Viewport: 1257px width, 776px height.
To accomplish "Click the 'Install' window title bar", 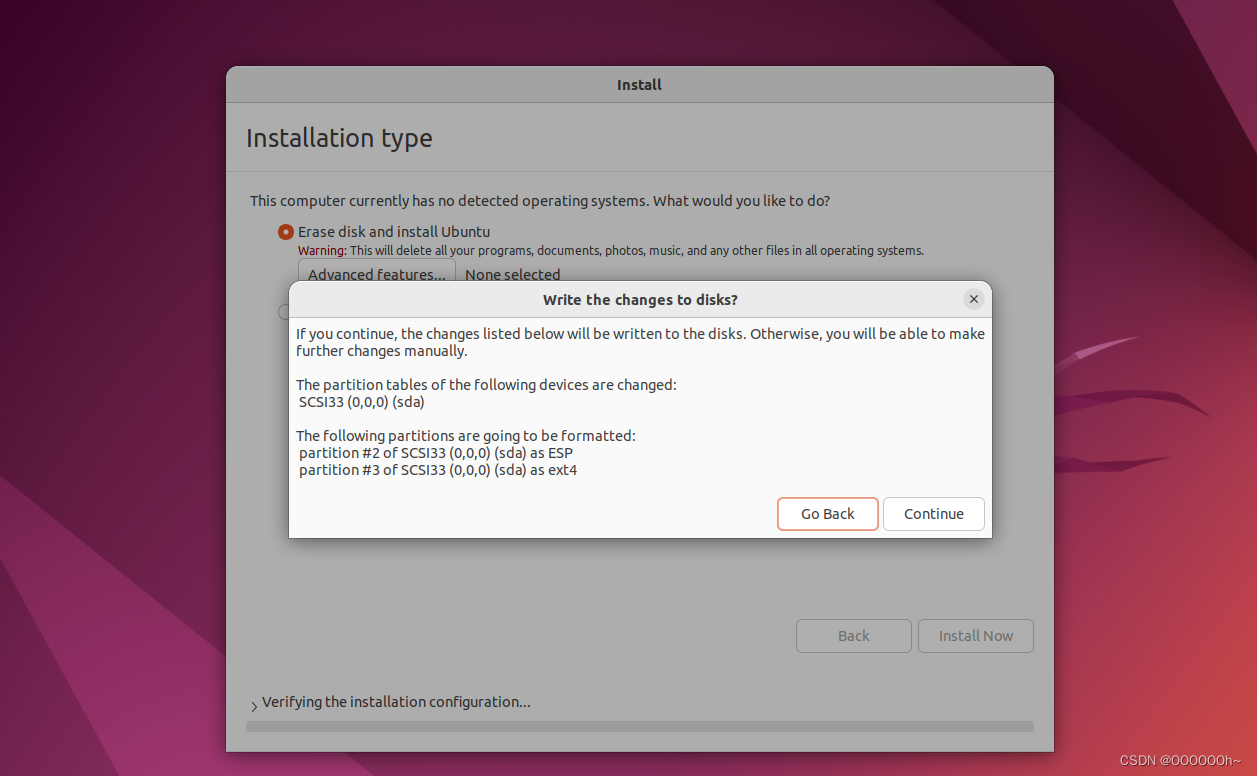I will tap(640, 85).
